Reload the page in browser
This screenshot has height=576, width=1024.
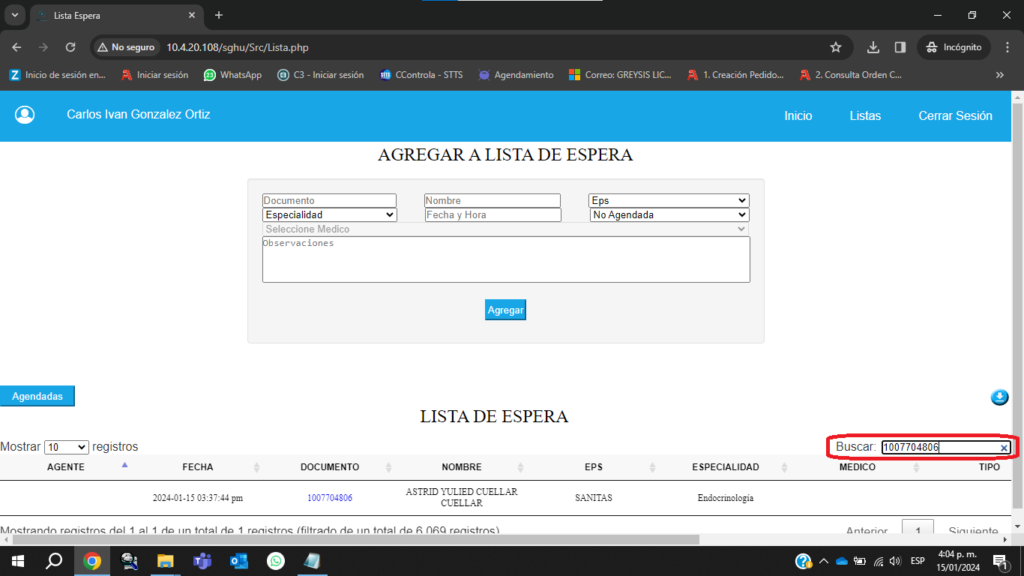coord(70,47)
